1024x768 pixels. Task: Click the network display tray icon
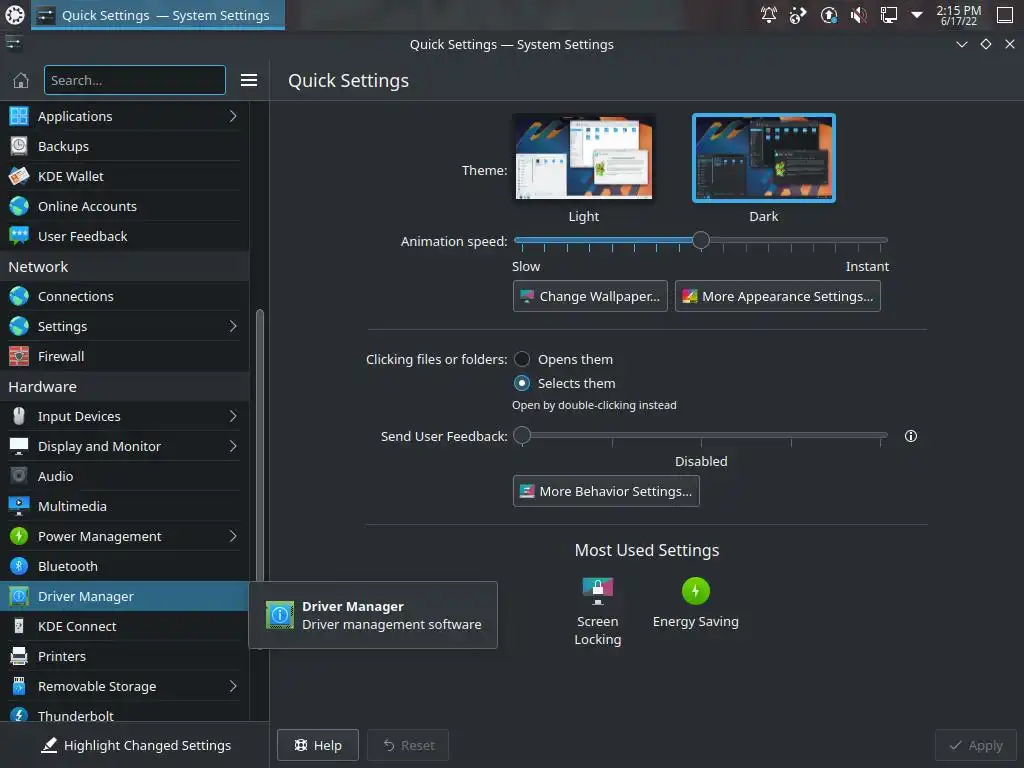pyautogui.click(x=888, y=14)
